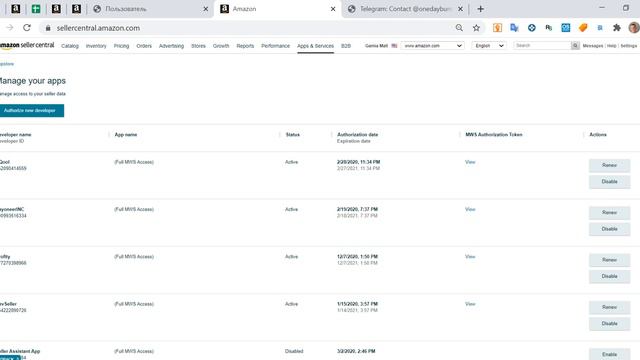The height and width of the screenshot is (360, 640).
Task: Go forward in browser history
Action: click(10, 28)
